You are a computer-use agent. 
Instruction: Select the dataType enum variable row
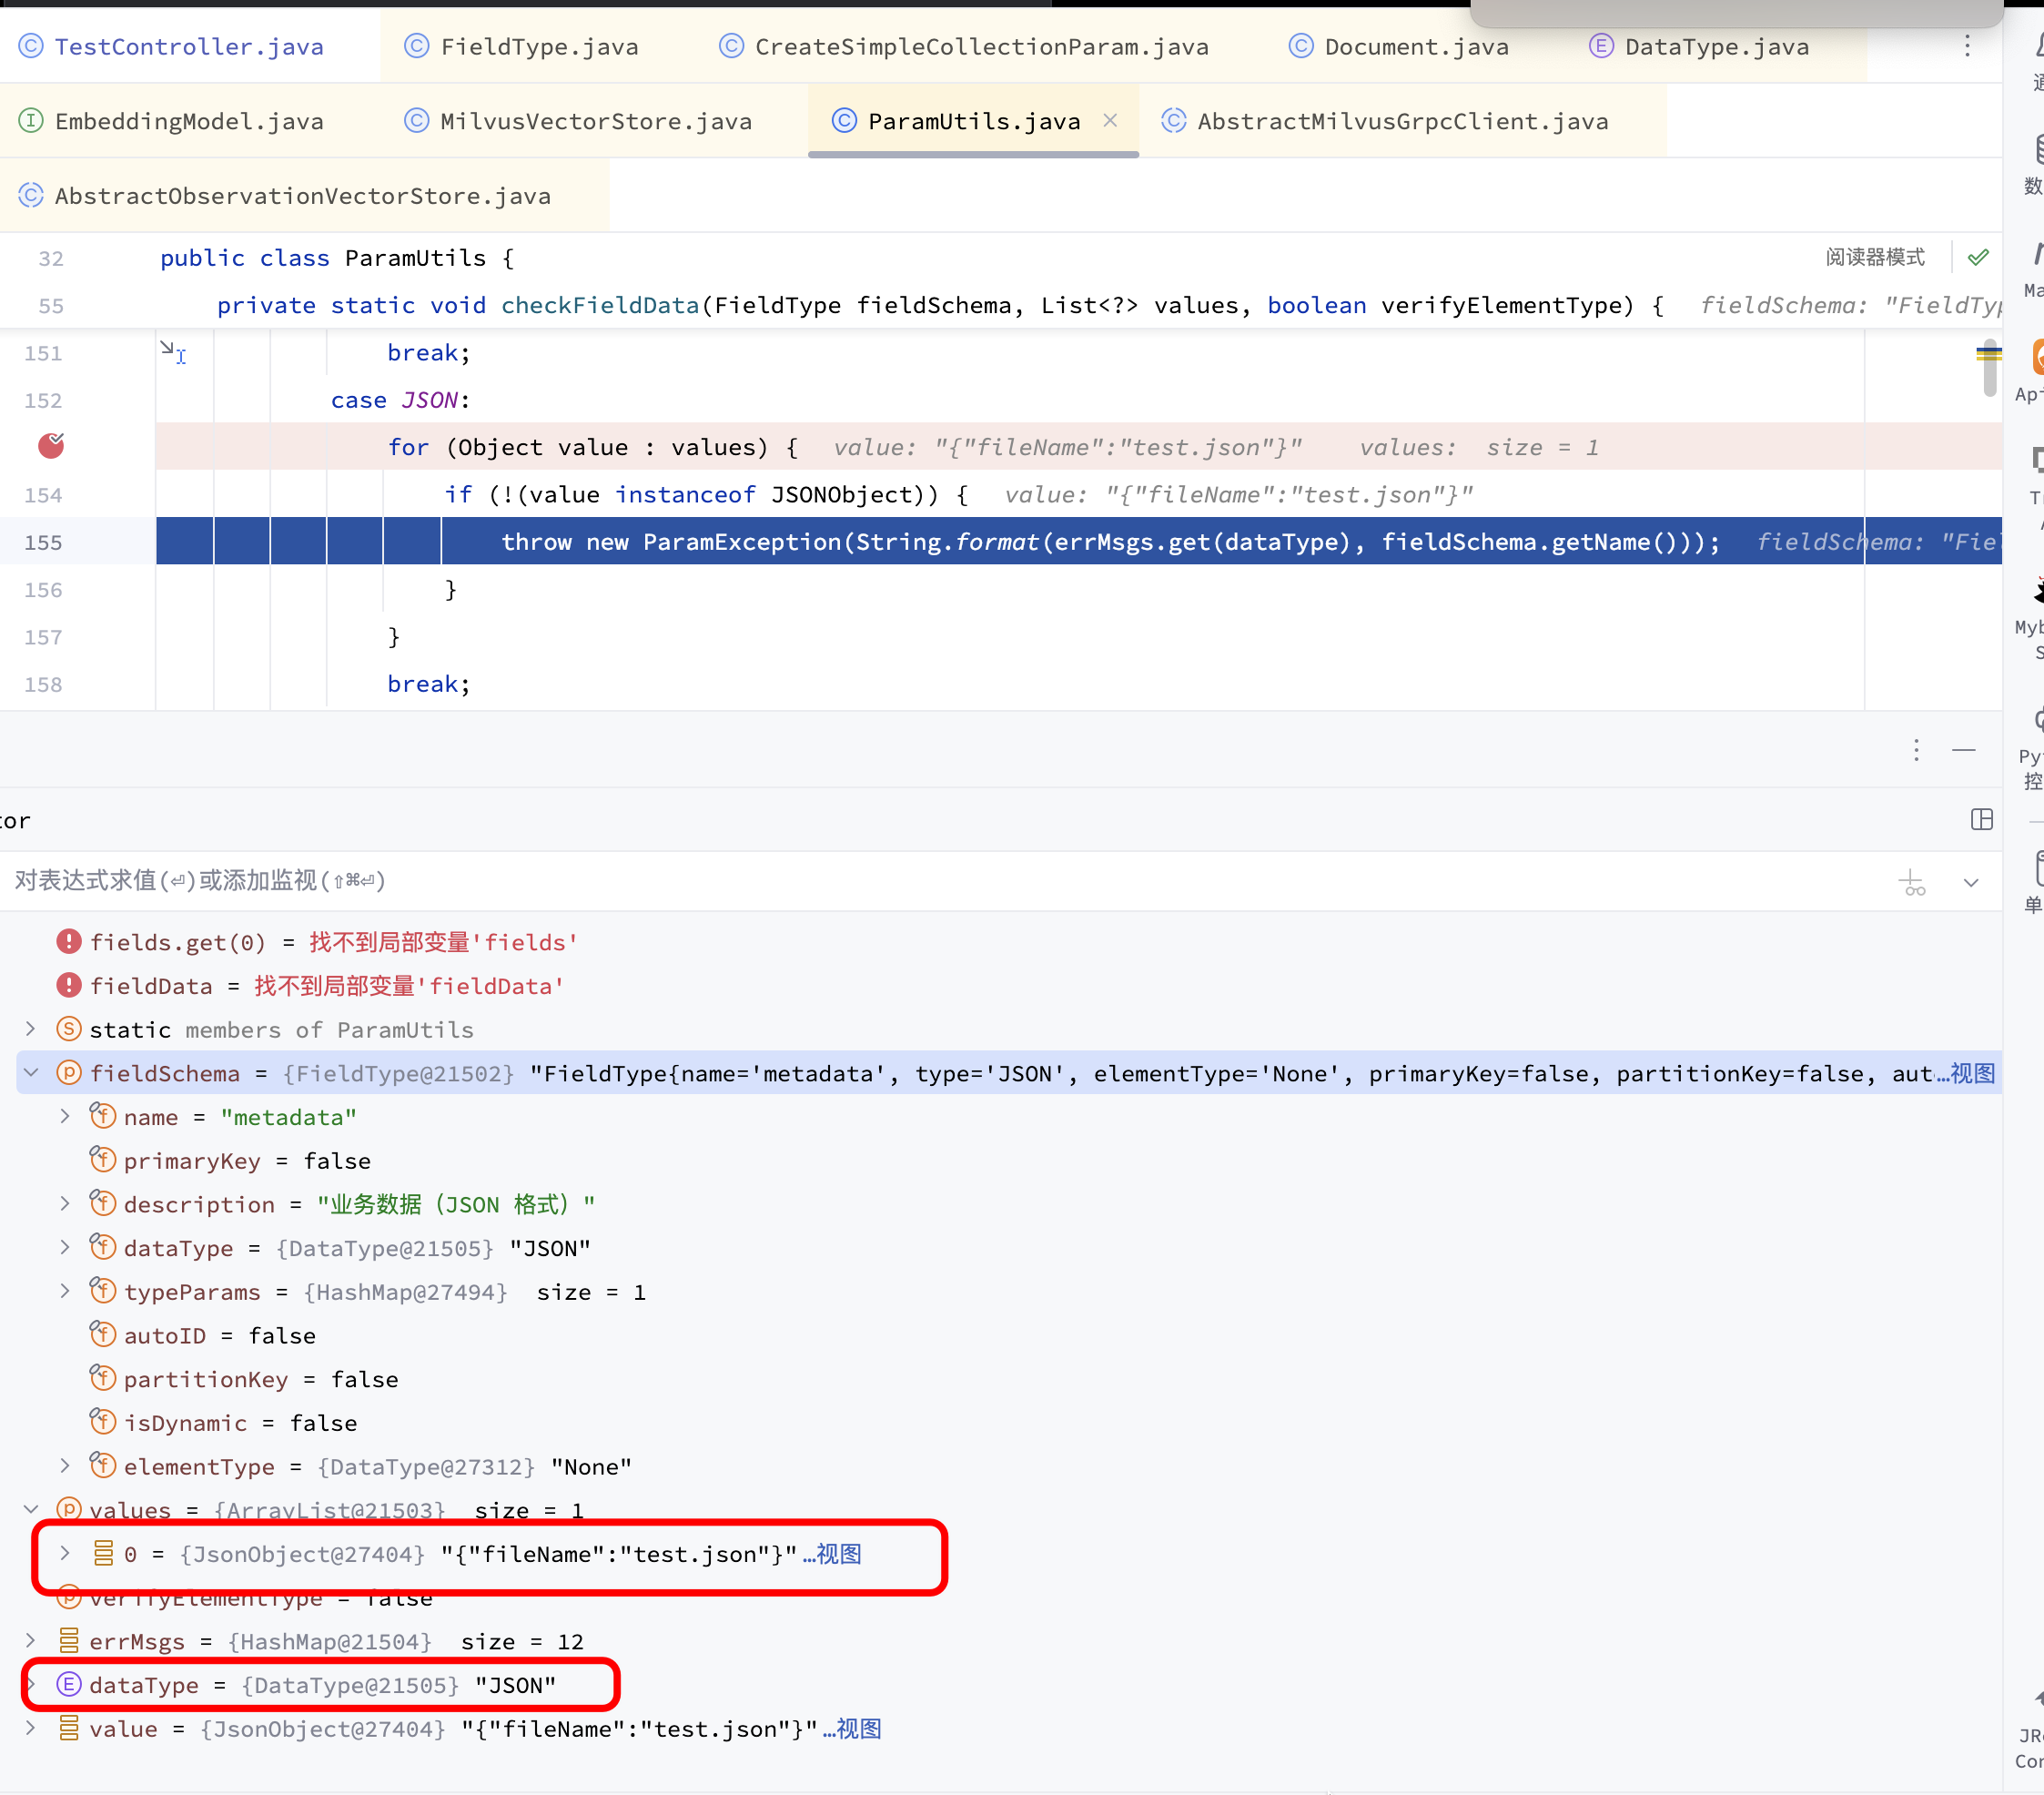1000,1685
